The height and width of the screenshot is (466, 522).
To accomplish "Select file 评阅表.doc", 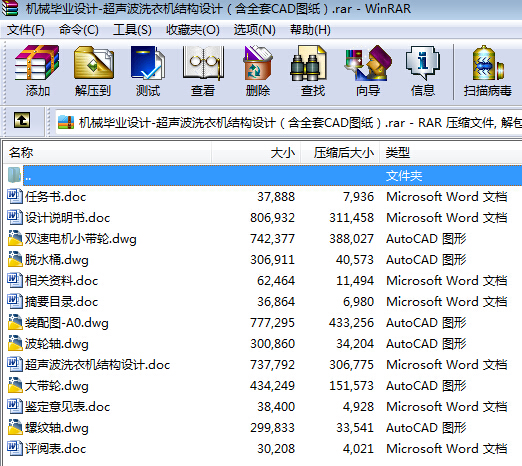I will (55, 448).
